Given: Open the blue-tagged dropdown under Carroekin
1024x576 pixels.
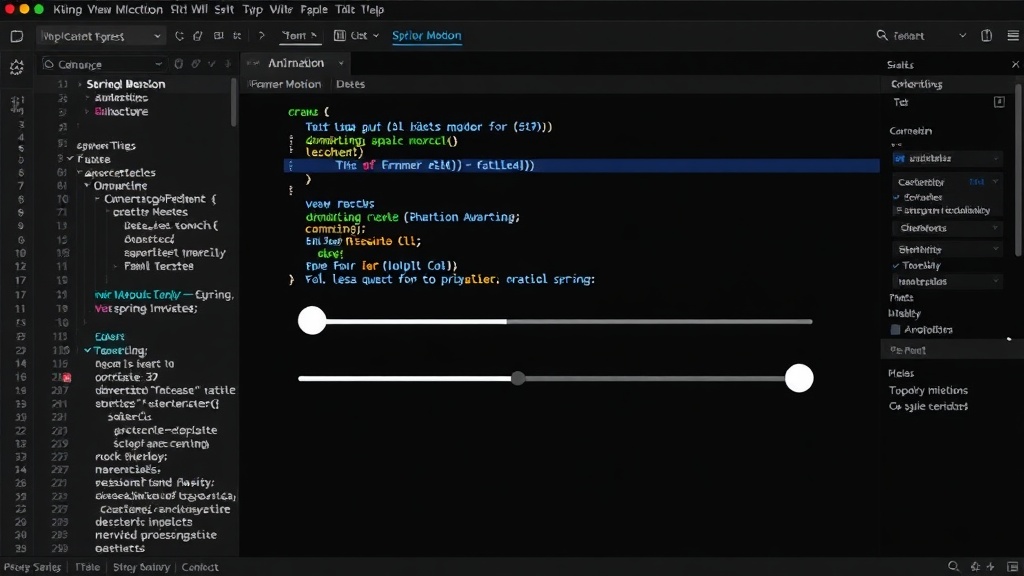Looking at the screenshot, I should pyautogui.click(x=947, y=158).
